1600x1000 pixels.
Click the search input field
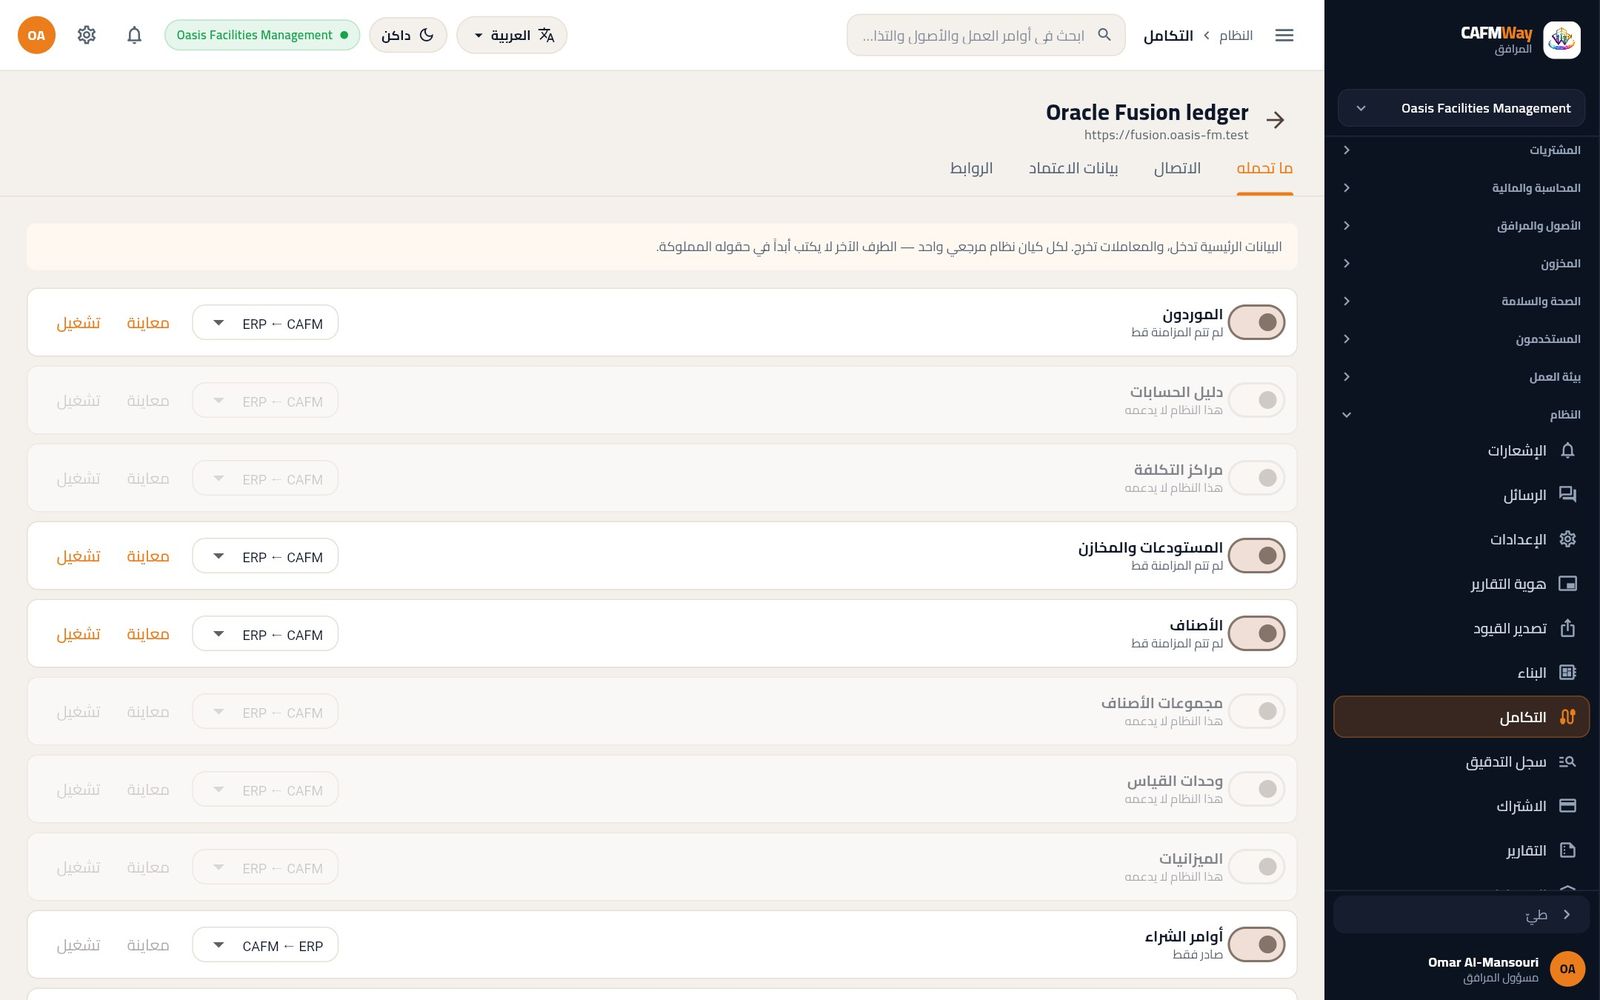[x=986, y=35]
